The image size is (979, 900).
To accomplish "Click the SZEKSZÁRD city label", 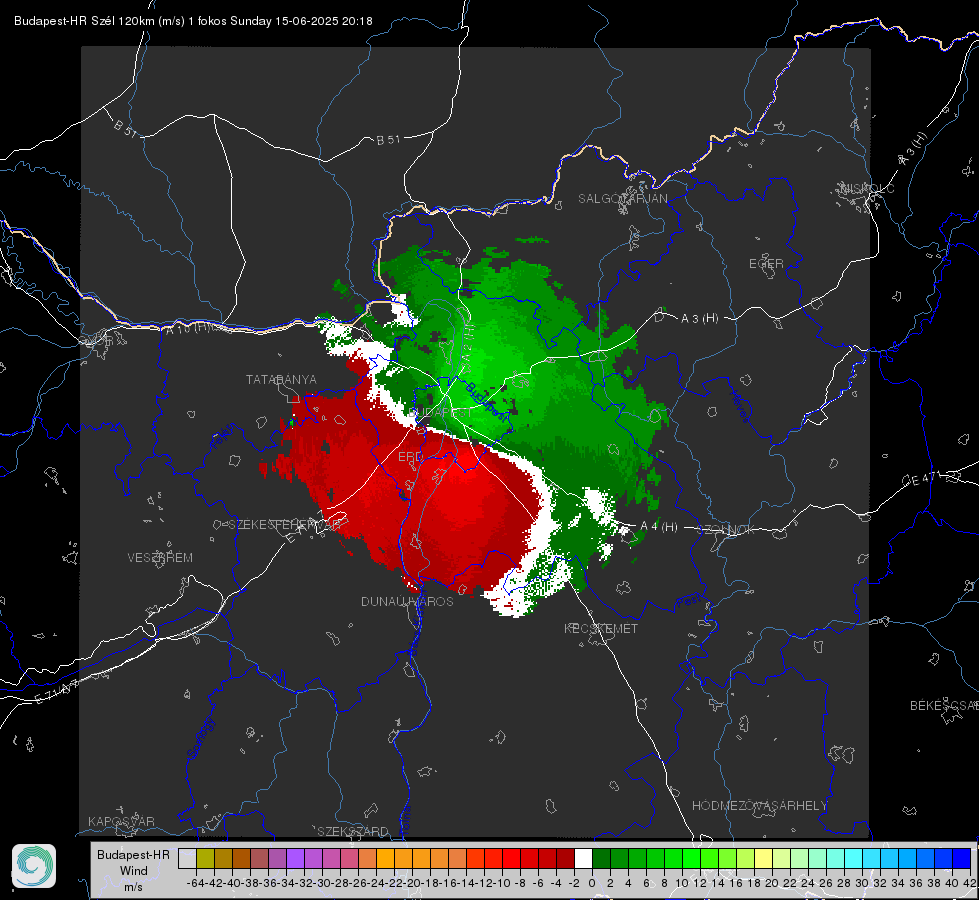I will click(353, 831).
